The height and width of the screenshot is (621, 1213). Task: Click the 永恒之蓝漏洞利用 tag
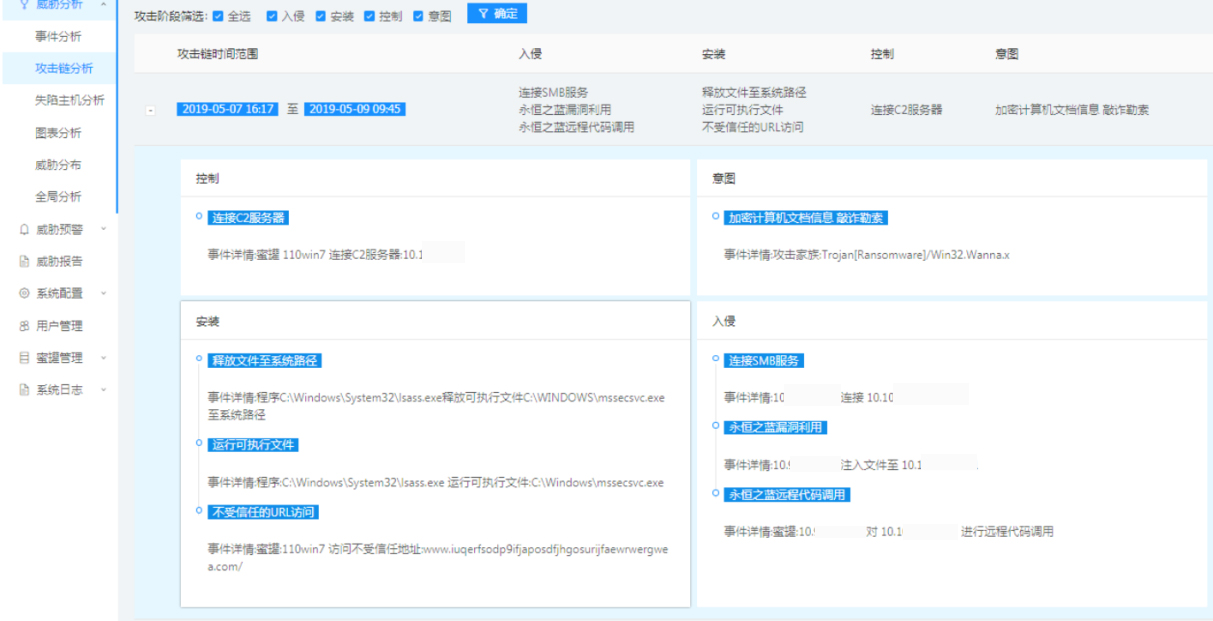(776, 426)
